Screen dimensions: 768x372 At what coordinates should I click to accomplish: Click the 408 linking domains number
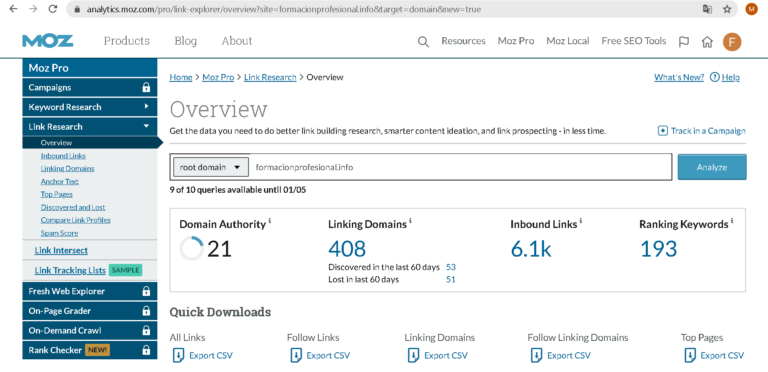(347, 249)
